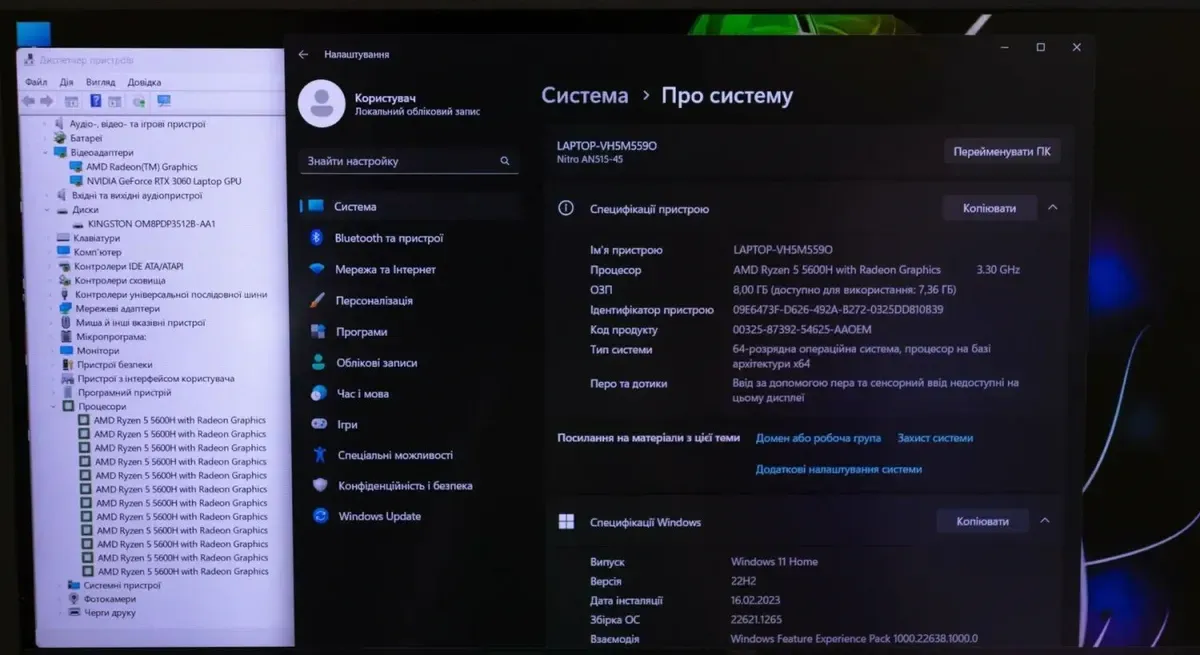Collapse the Специфікації пристрою section chevron
Viewport: 1200px width, 655px height.
point(1052,208)
